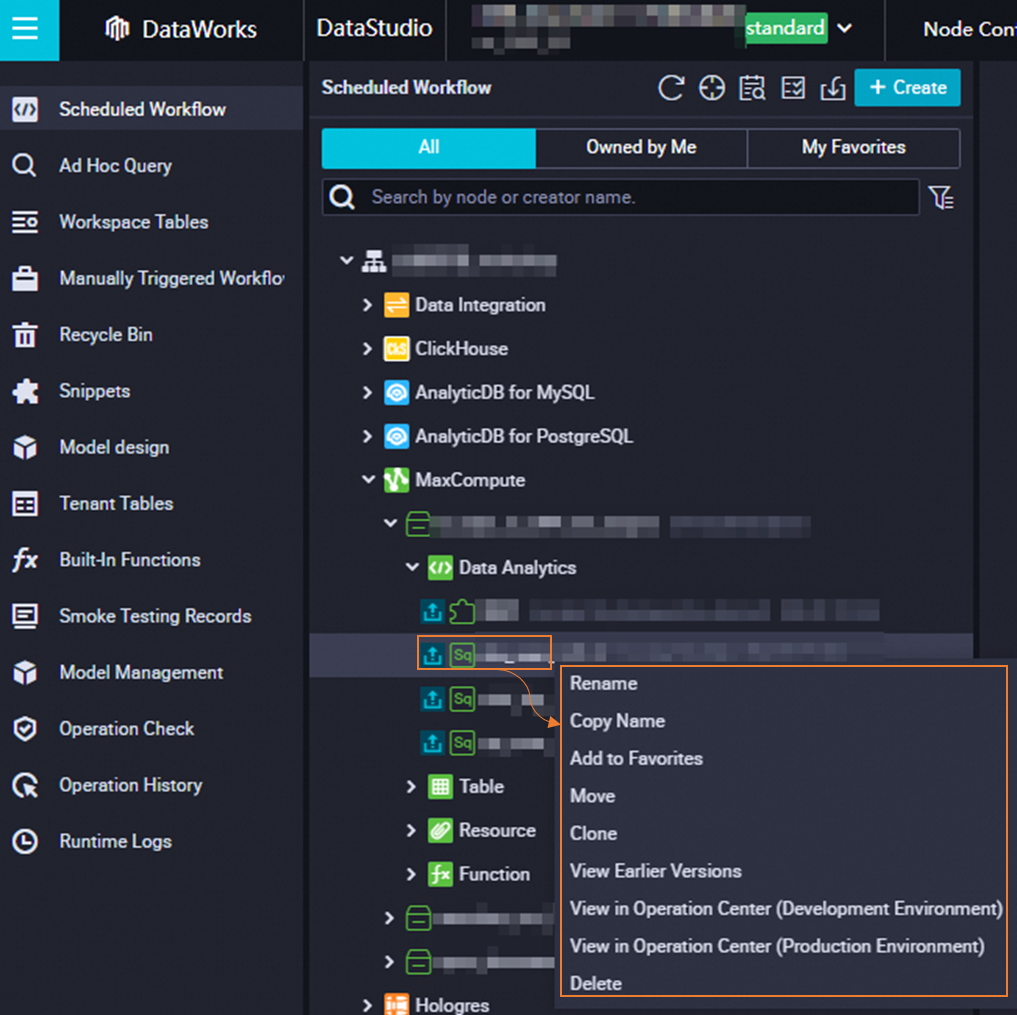
Task: Click the Model Management cube icon
Action: [25, 673]
